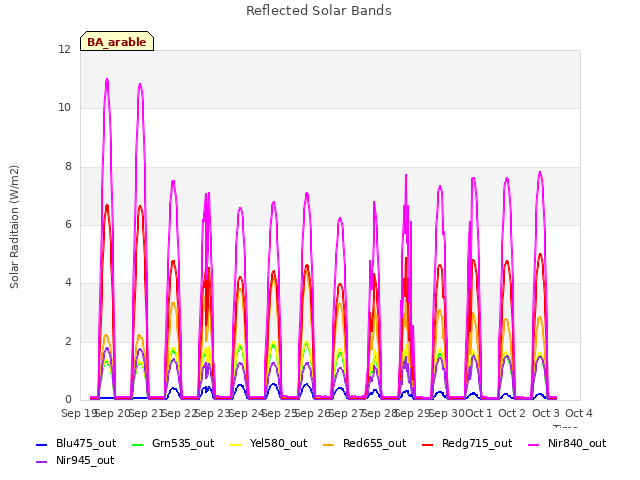
Task: Click the y-axis tick label 4
Action: pos(68,282)
